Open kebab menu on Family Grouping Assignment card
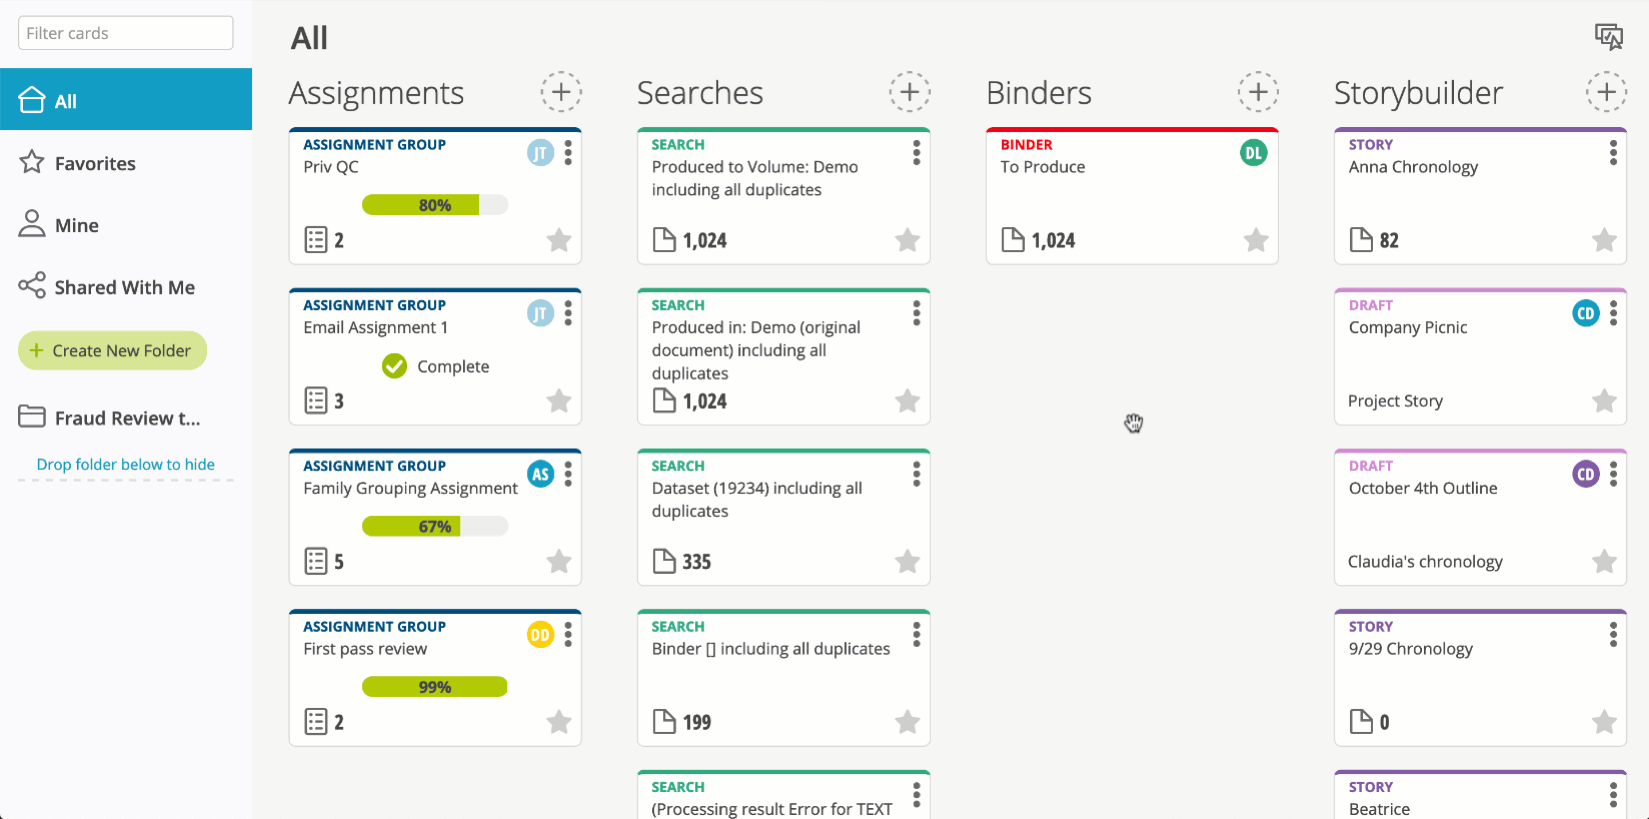This screenshot has height=819, width=1649. click(568, 474)
